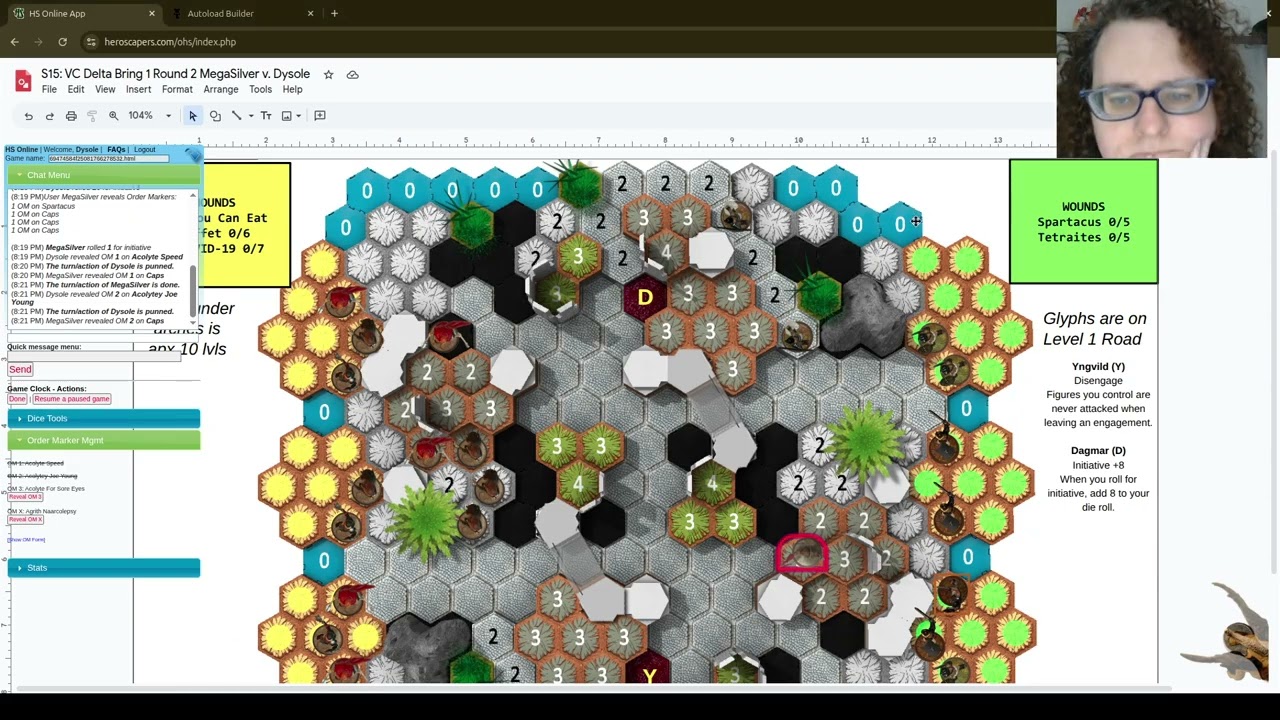Image resolution: width=1280 pixels, height=720 pixels.
Task: Click Resume a paused game button
Action: pos(72,399)
